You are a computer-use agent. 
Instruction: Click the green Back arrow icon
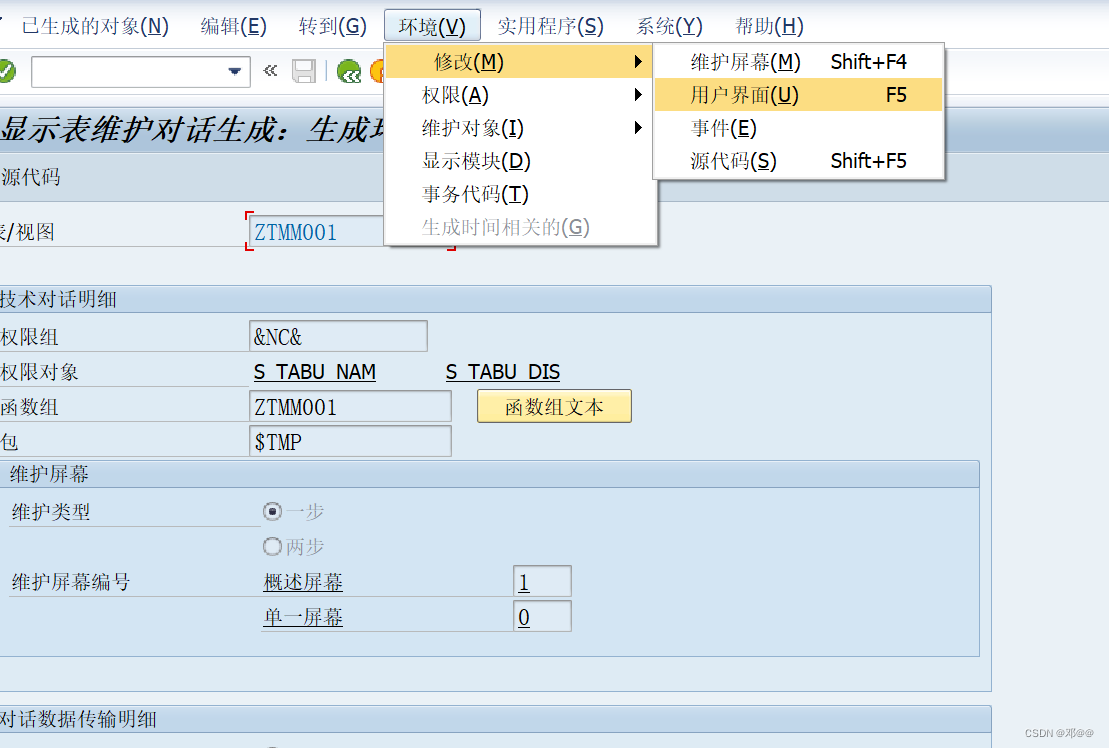pos(349,71)
